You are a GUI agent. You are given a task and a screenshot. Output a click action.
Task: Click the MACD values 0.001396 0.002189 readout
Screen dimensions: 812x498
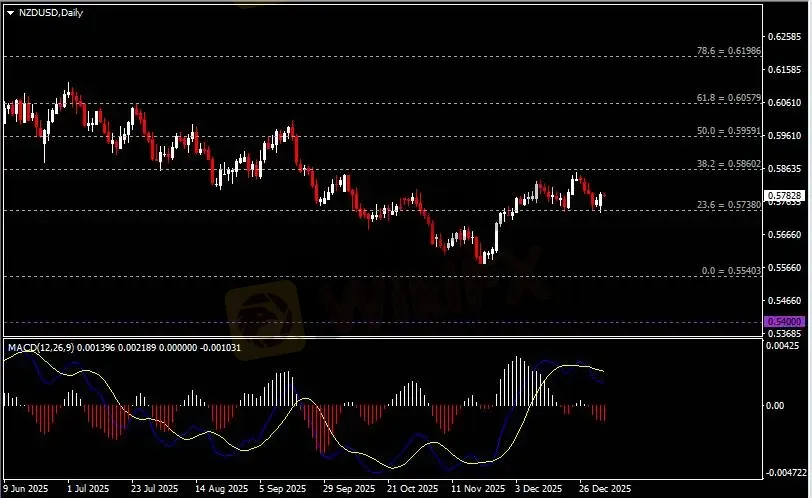pyautogui.click(x=117, y=348)
